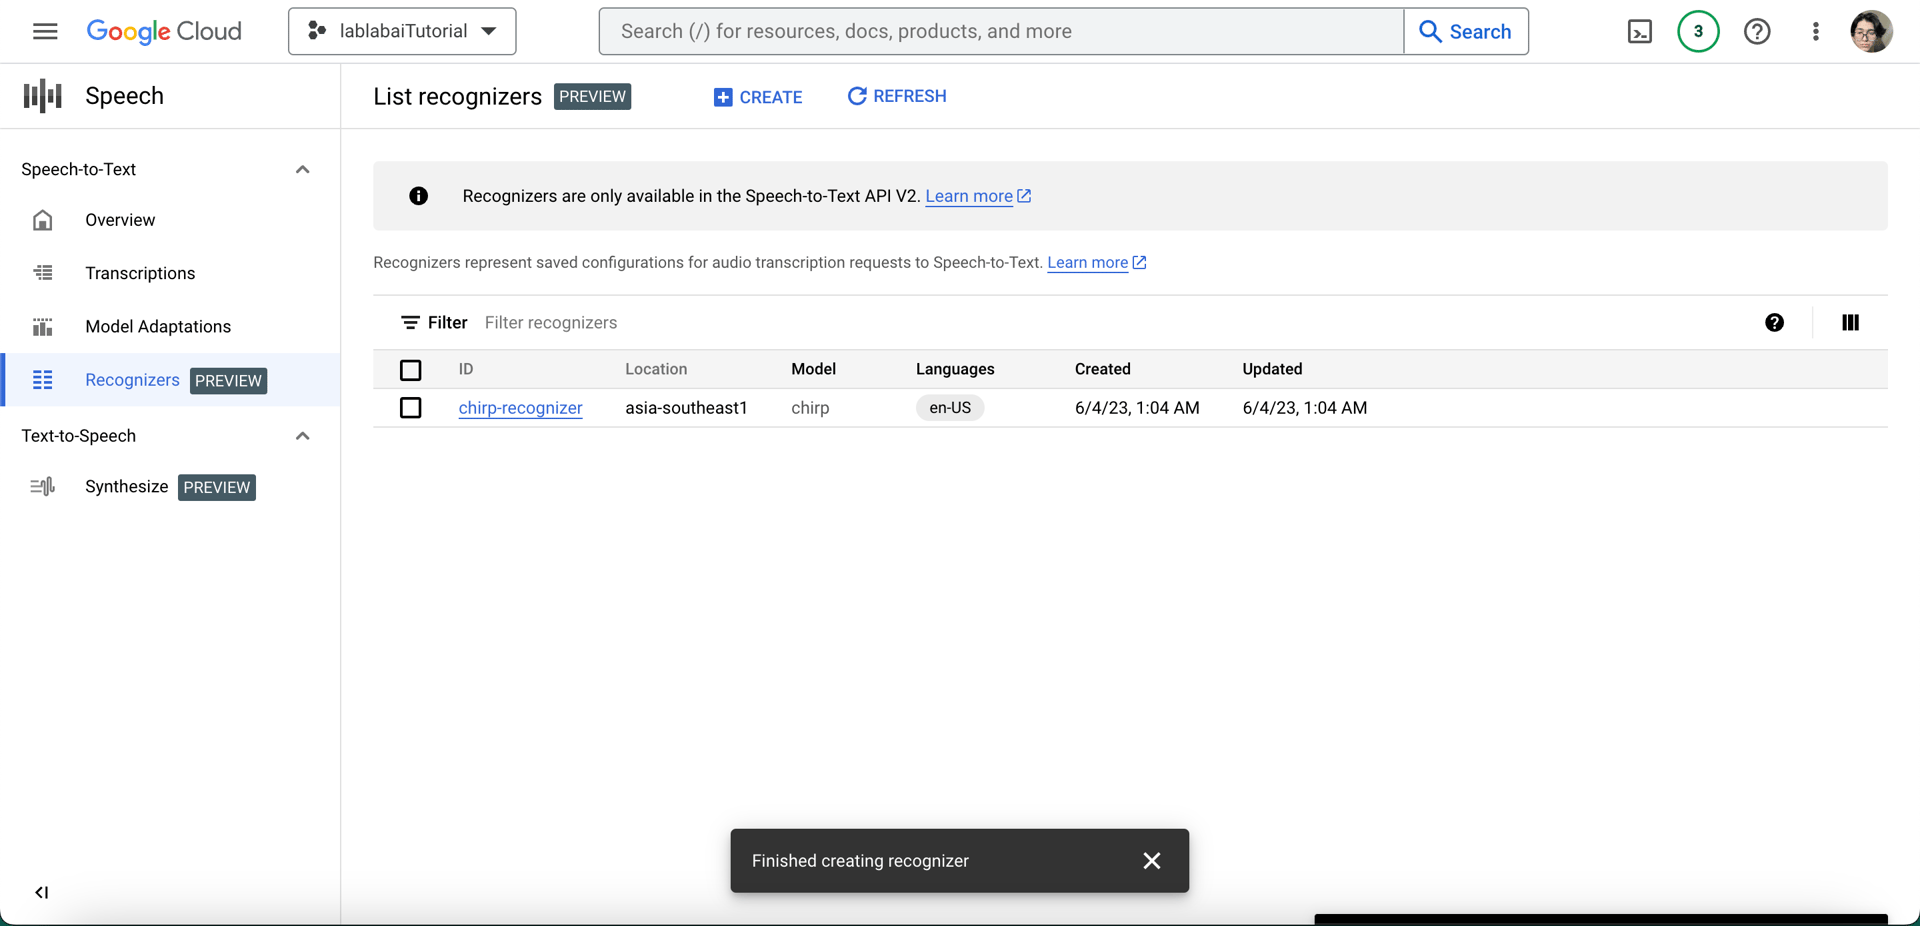Check the chirp-recognizer row checkbox
Viewport: 1920px width, 926px height.
[x=410, y=408]
